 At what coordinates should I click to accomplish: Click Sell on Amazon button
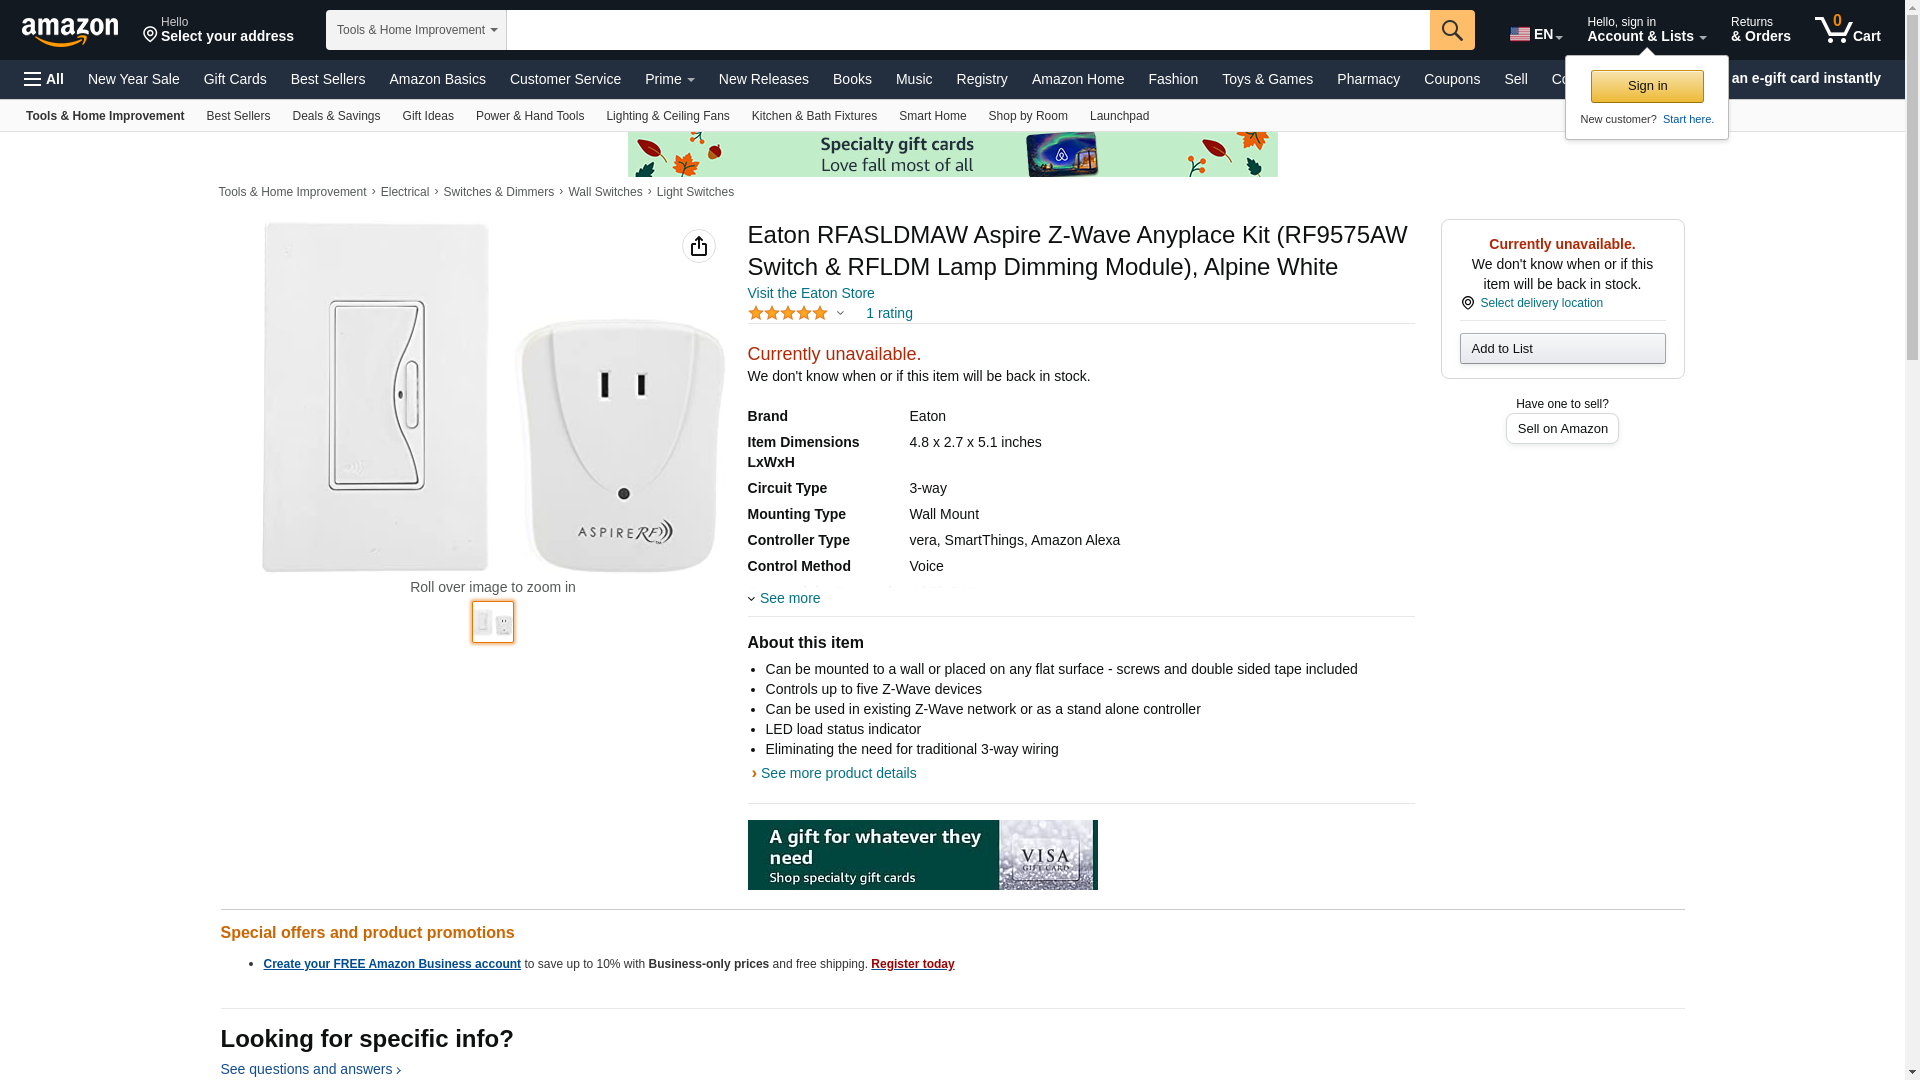click(1562, 428)
